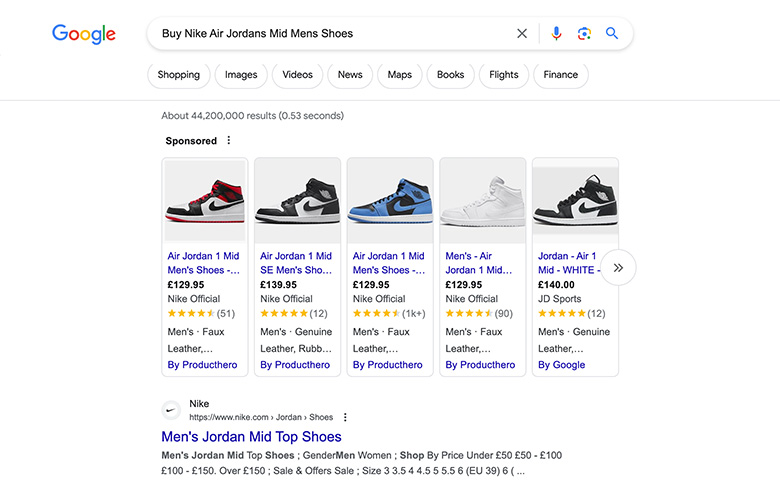Open 'Men's Jordan Mid Top Shoes' result
780x500 pixels.
pos(251,436)
